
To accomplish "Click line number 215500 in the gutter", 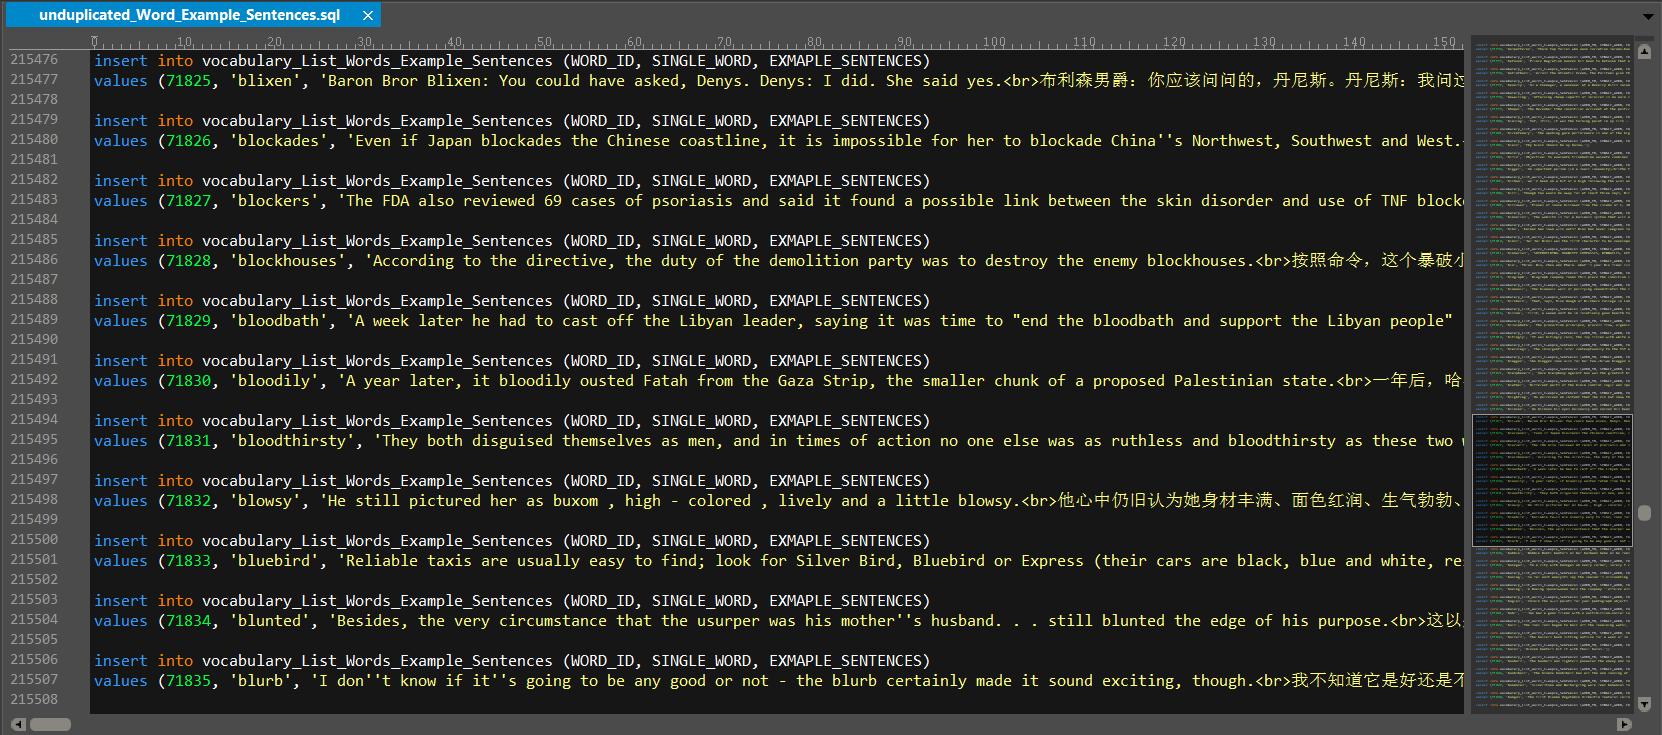I will click(x=34, y=540).
